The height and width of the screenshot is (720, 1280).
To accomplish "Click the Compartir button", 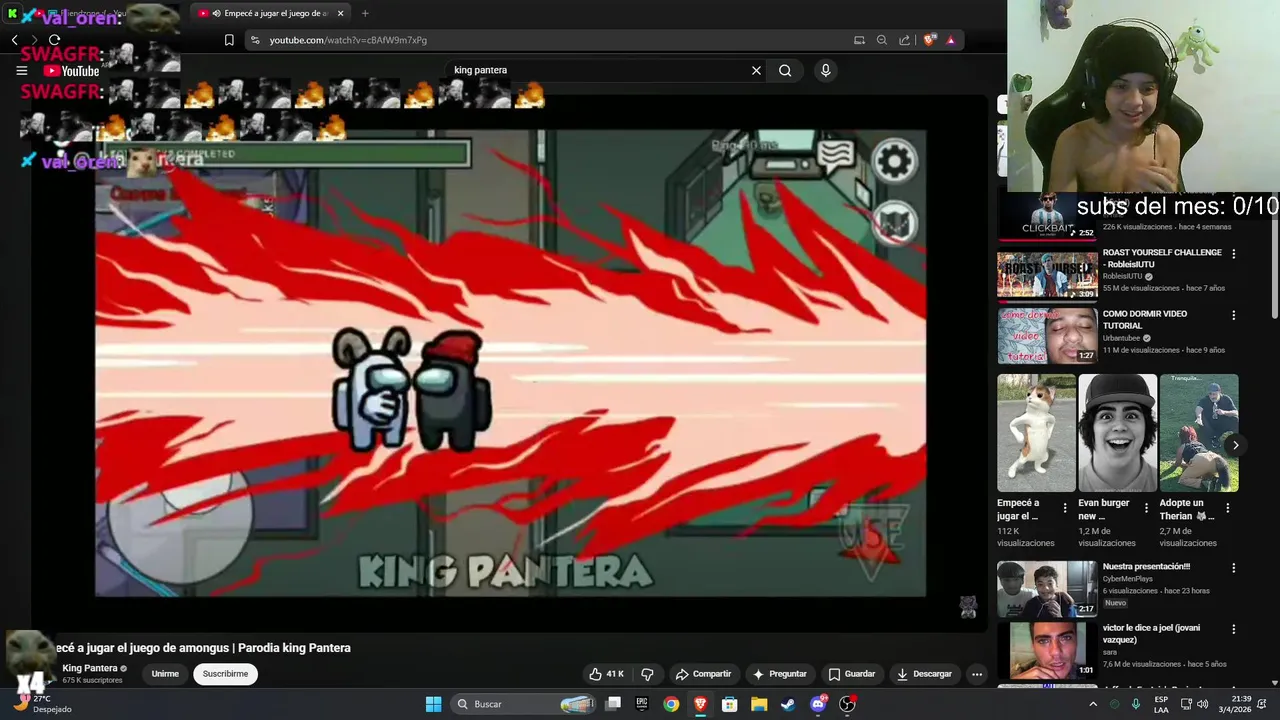I will click(x=703, y=674).
